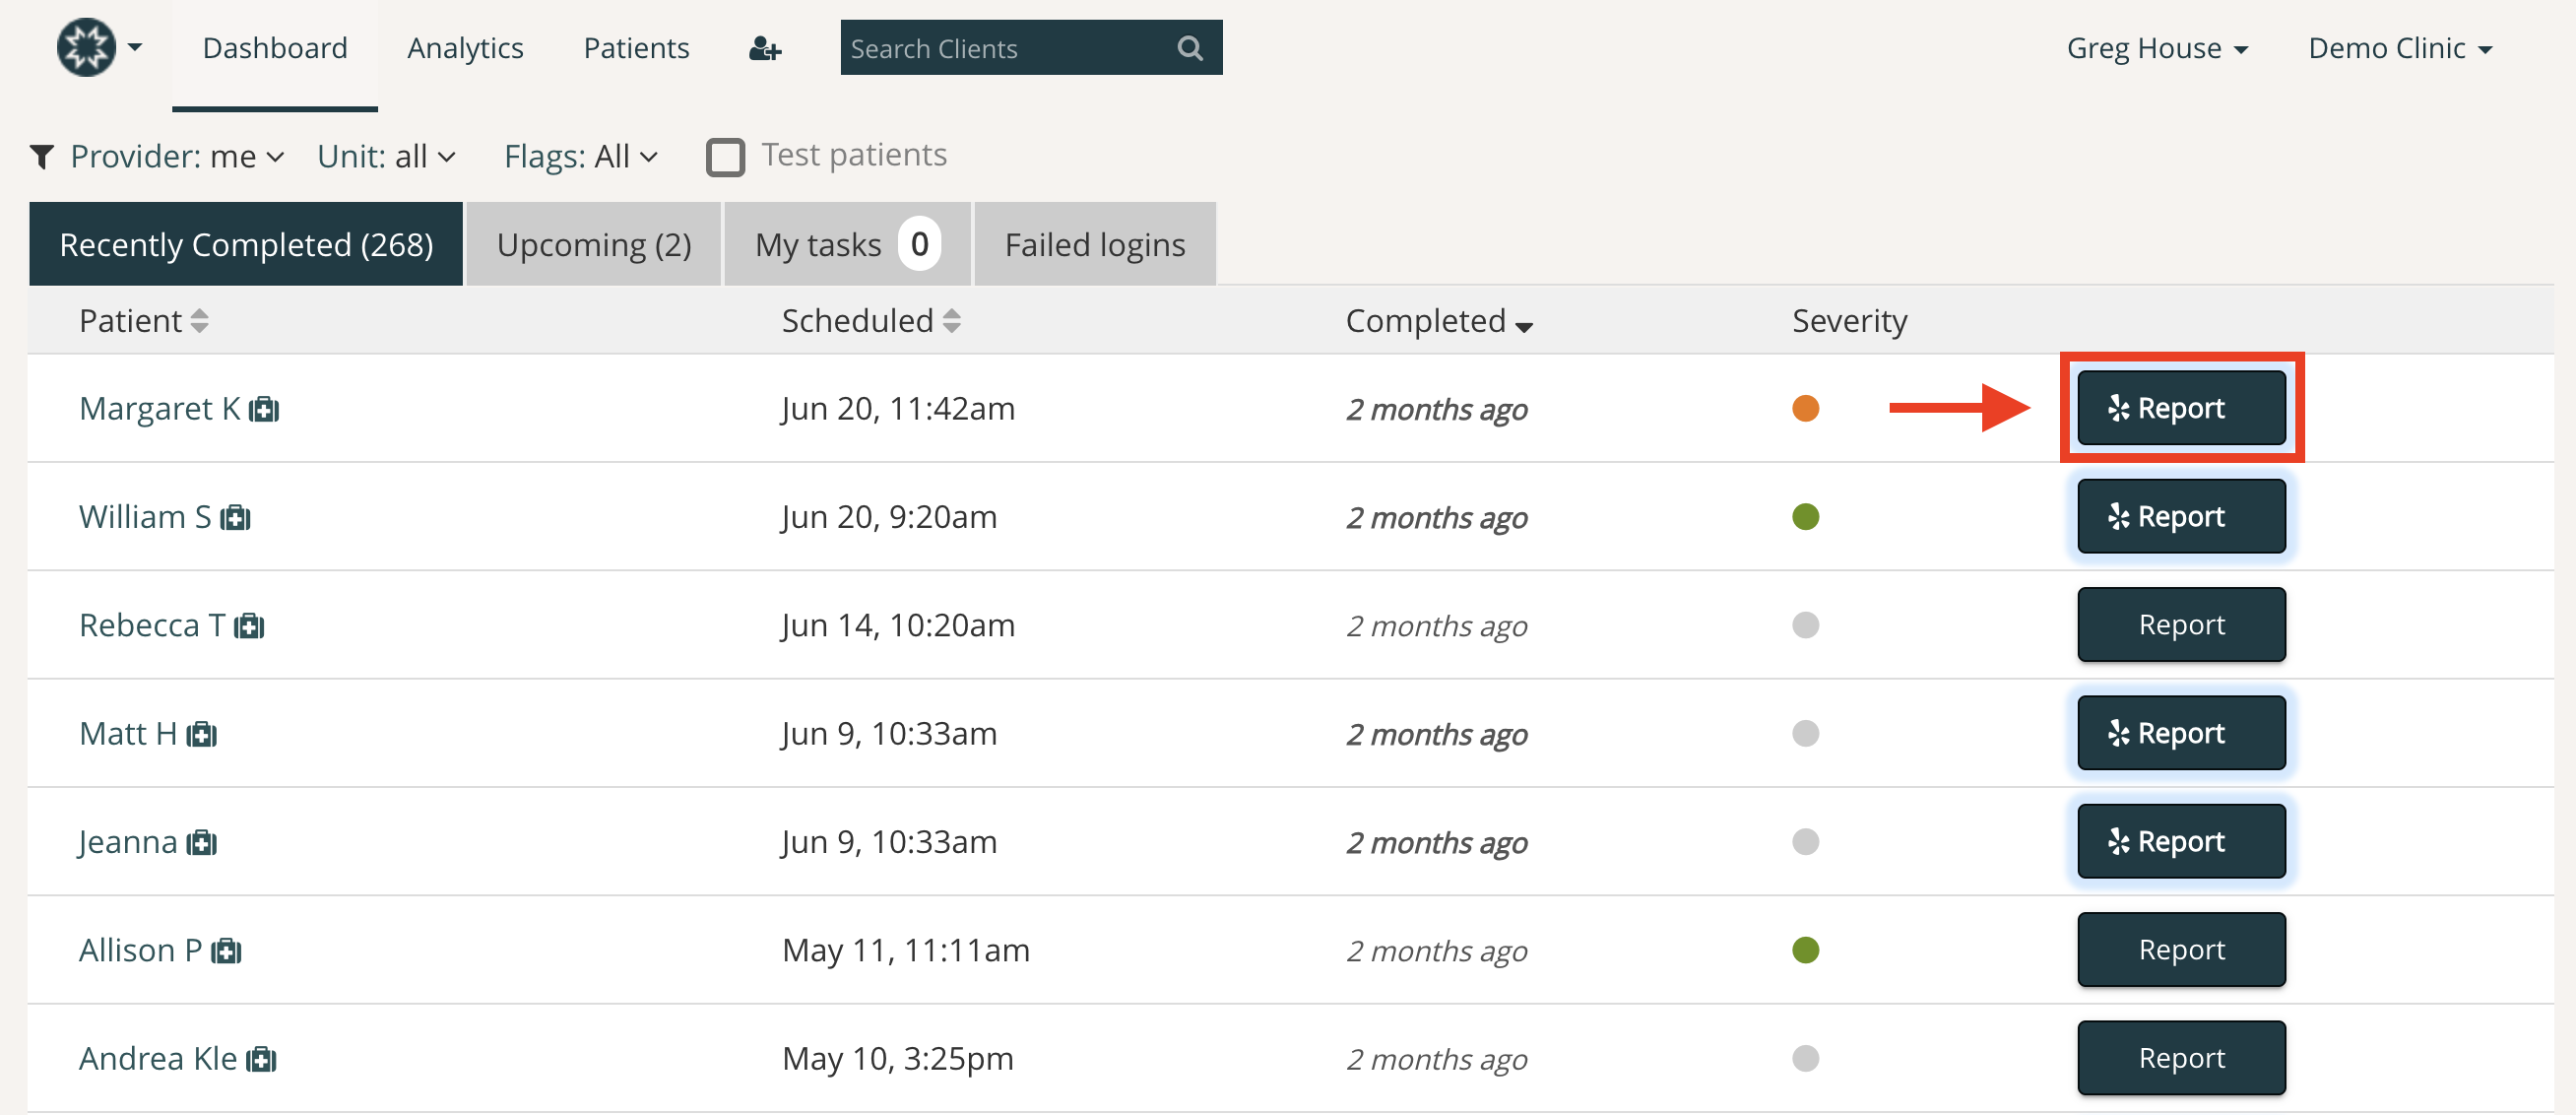
Task: Open Report for Allison P
Action: click(x=2181, y=950)
